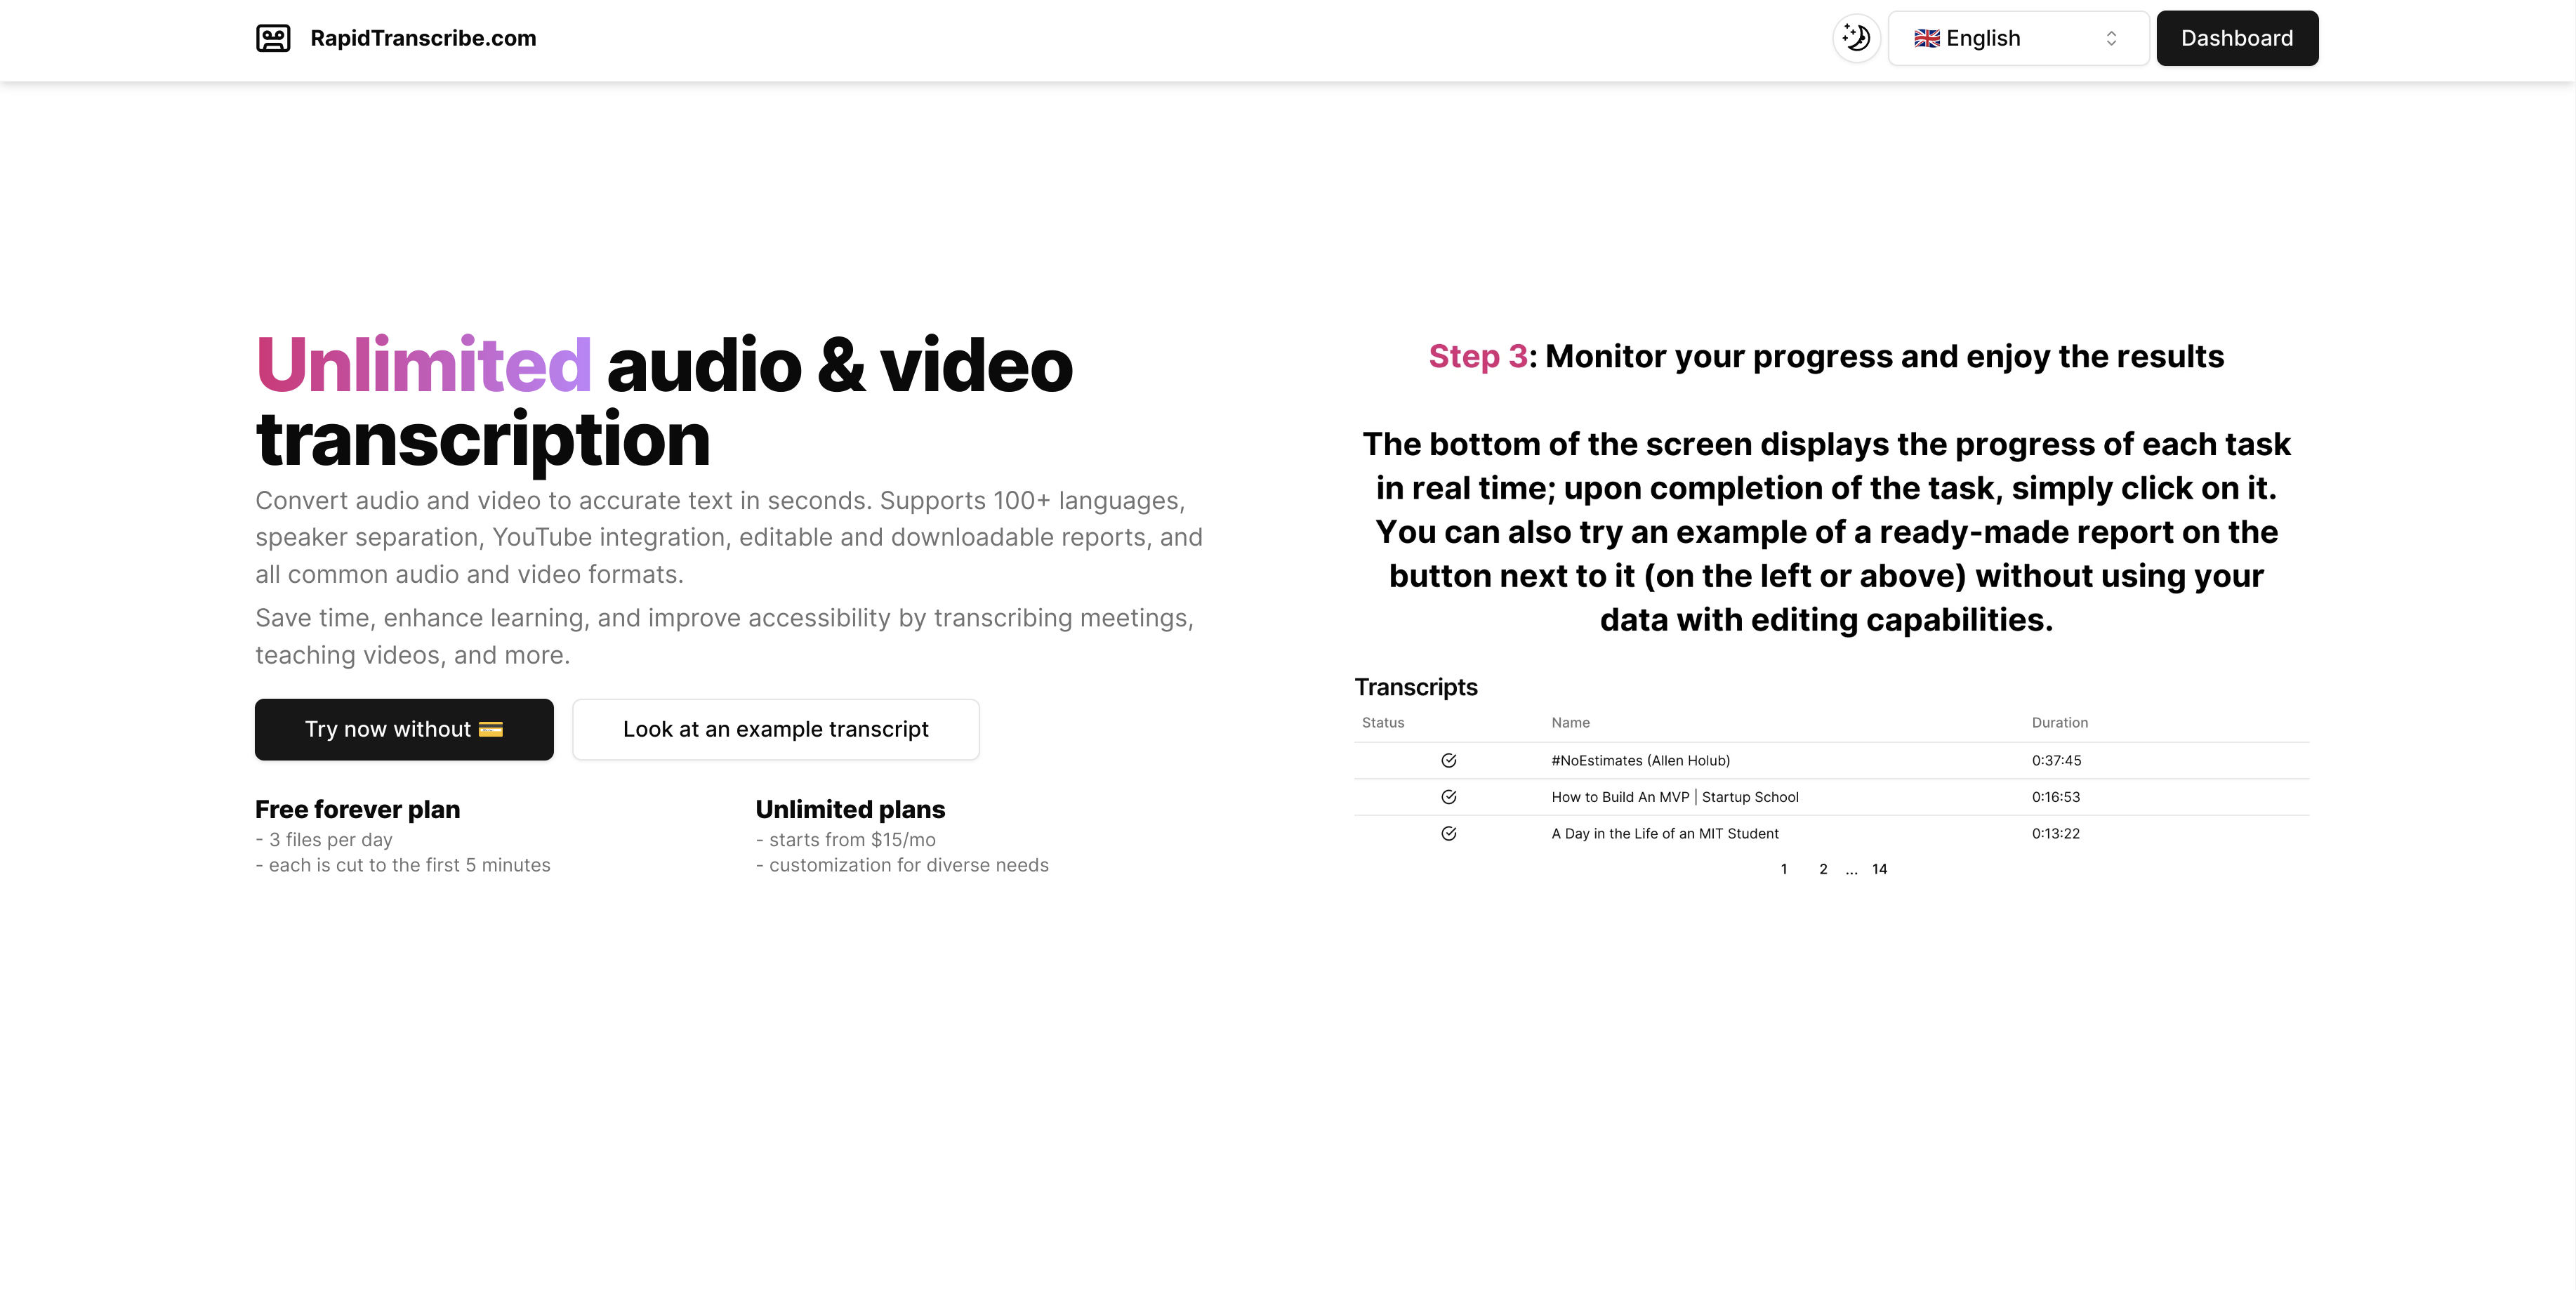Click the RapidTranscribe.com site name
This screenshot has height=1290, width=2576.
pyautogui.click(x=423, y=38)
